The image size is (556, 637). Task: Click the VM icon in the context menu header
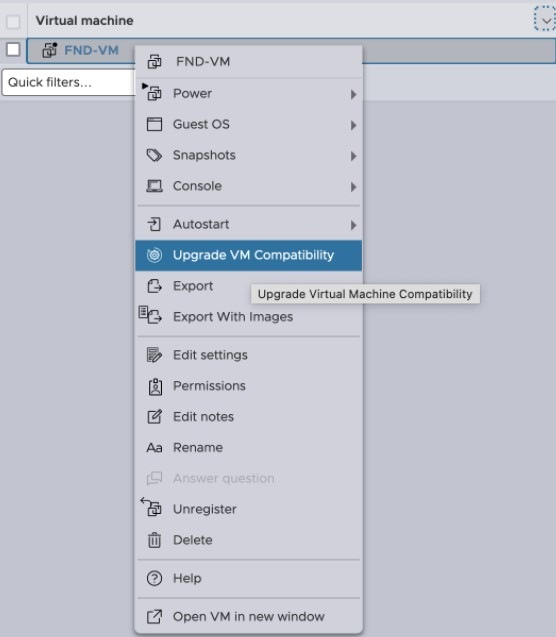154,62
